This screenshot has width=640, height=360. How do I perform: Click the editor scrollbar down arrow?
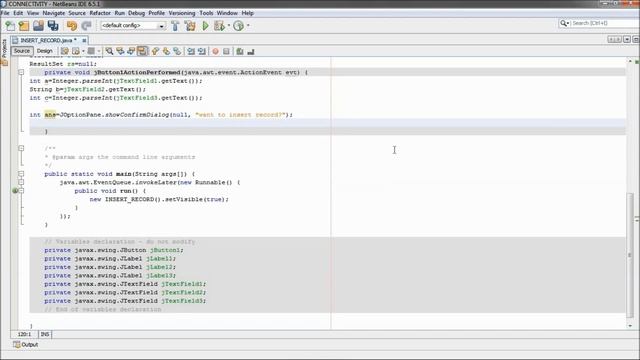coord(630,326)
